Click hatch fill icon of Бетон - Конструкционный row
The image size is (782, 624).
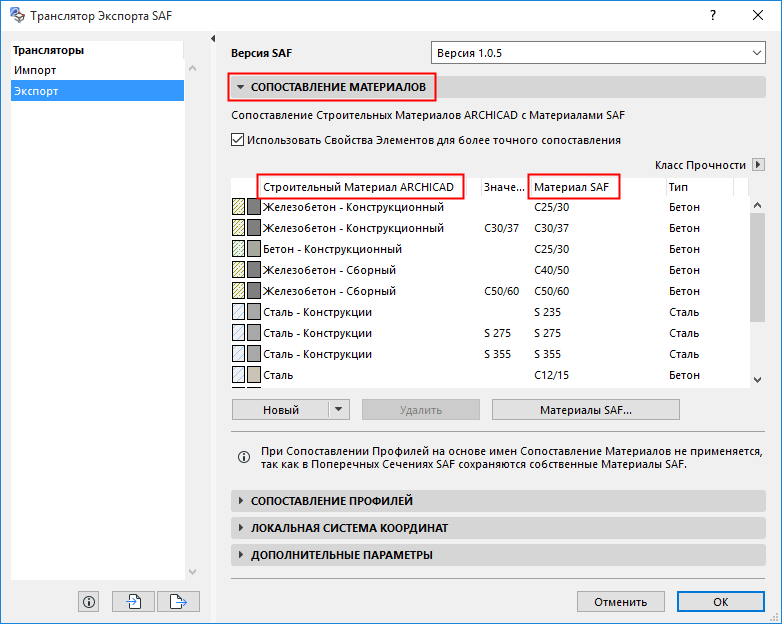click(238, 249)
